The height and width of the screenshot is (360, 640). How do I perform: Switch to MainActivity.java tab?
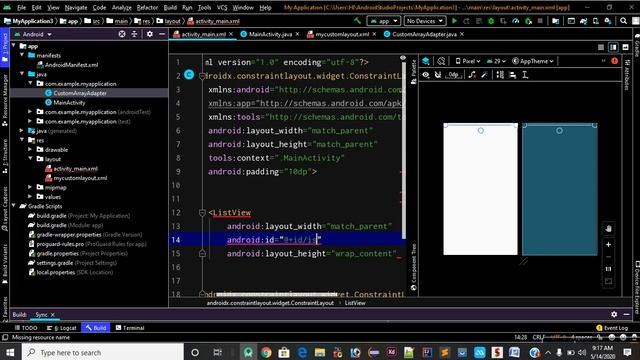(x=270, y=34)
